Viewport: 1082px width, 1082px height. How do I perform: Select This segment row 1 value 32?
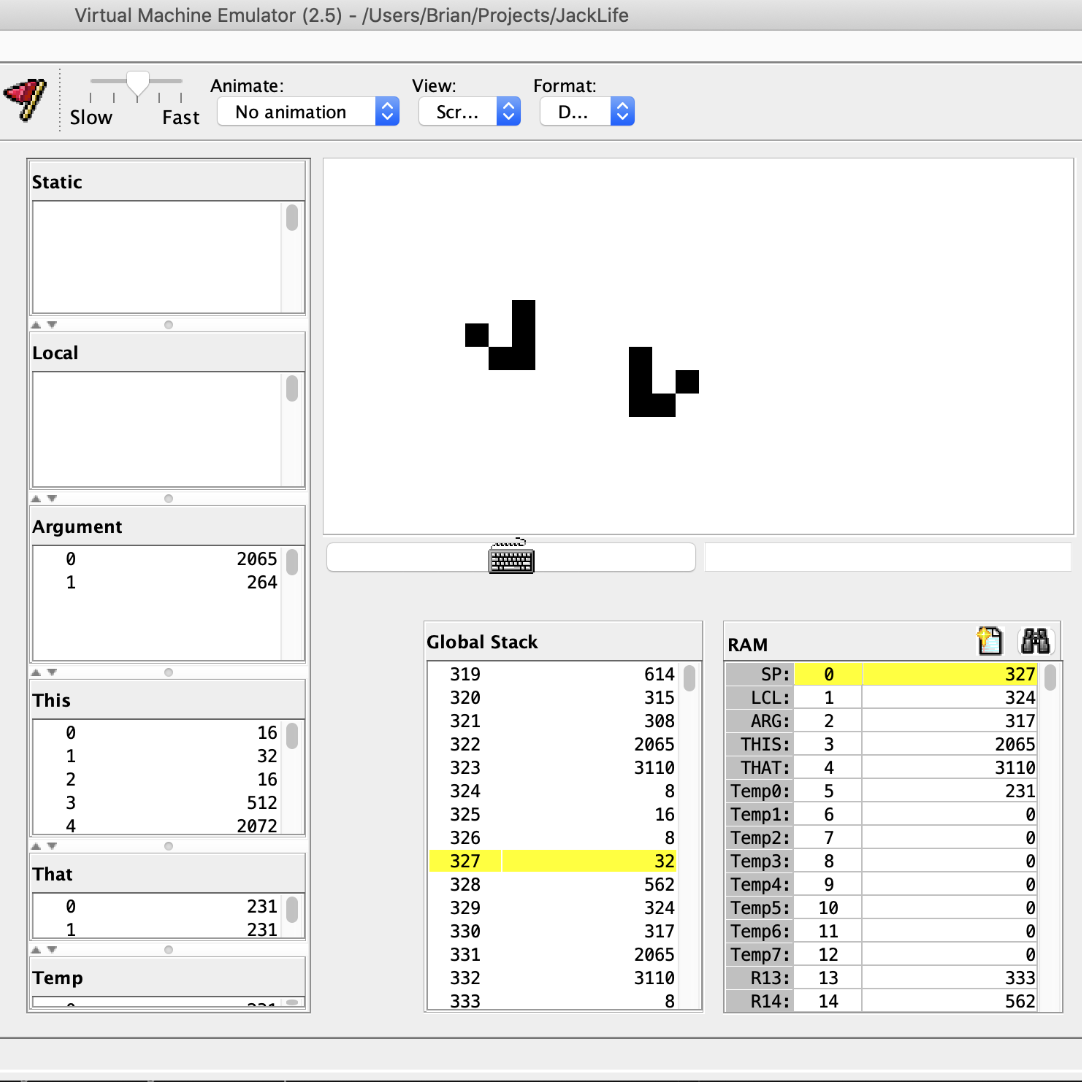pyautogui.click(x=267, y=756)
